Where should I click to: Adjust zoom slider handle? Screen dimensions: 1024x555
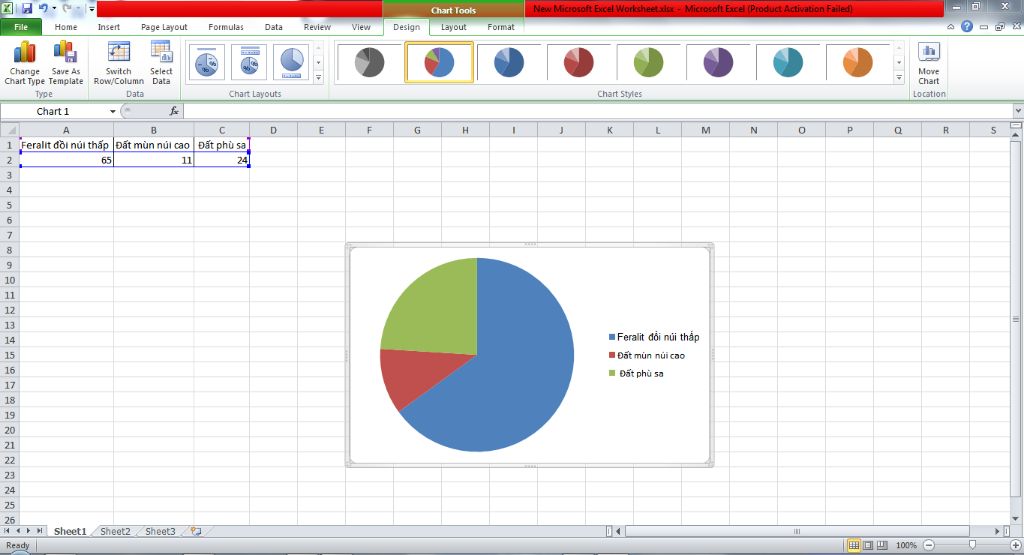click(x=972, y=545)
